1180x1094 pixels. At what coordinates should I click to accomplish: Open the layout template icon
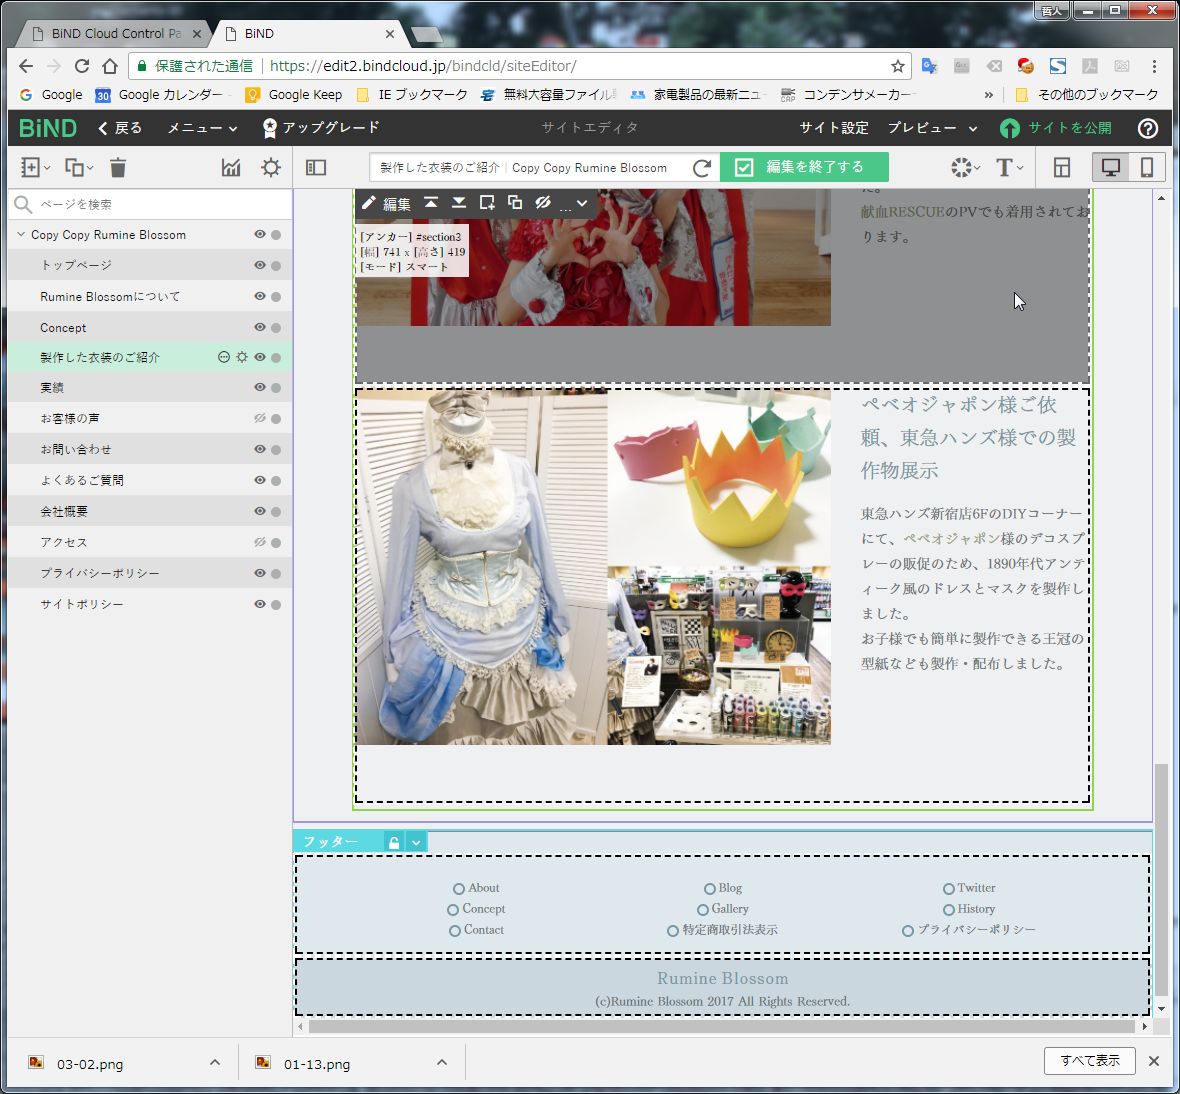tap(1062, 167)
